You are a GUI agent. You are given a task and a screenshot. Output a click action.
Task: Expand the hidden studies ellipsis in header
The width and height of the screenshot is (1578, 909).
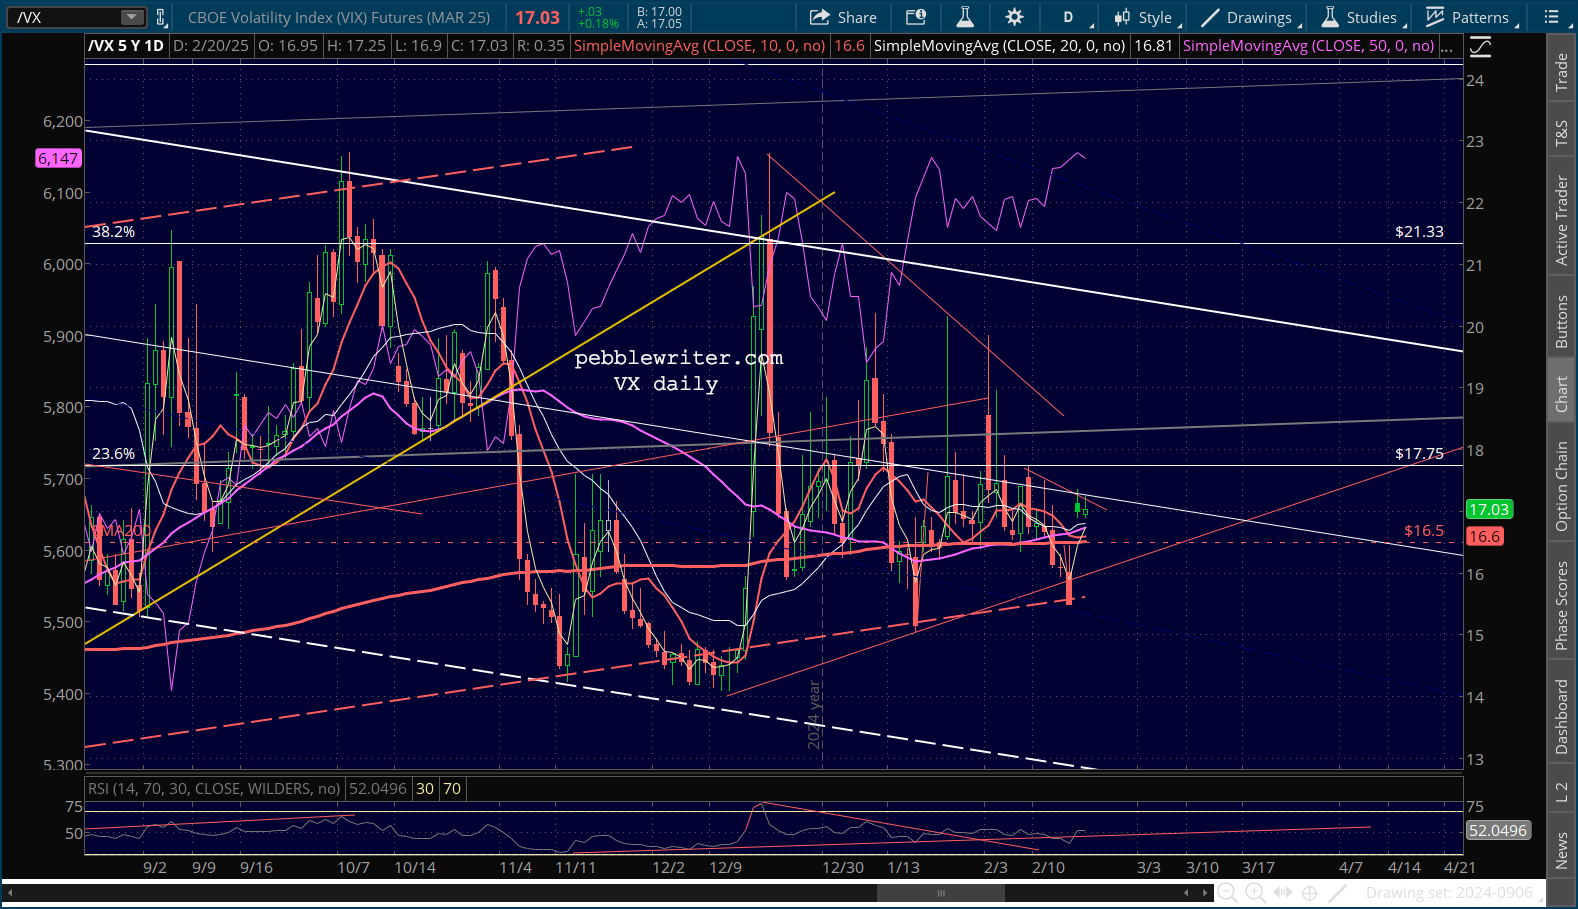click(1449, 46)
